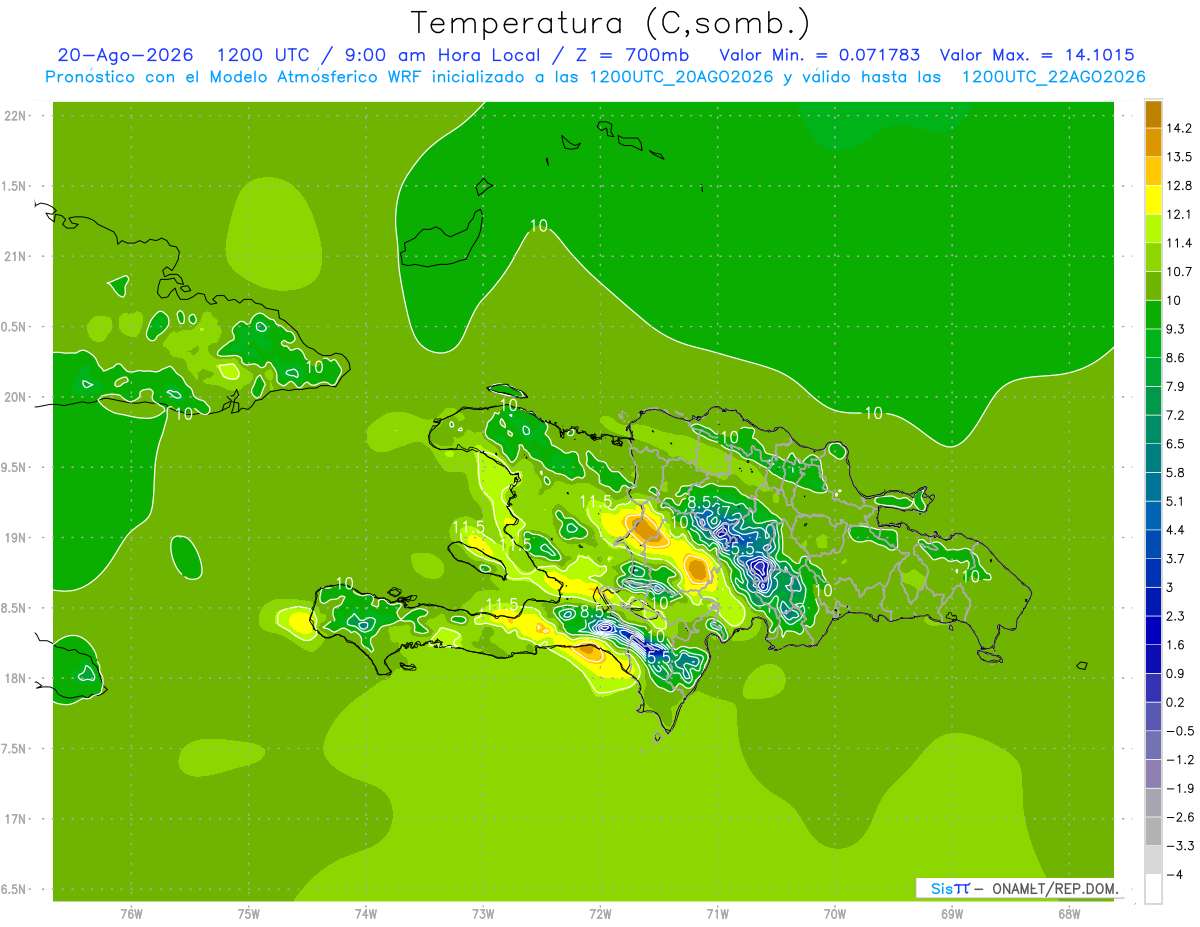Click the '71W' longitude axis label
The image size is (1200, 927).
(x=717, y=914)
